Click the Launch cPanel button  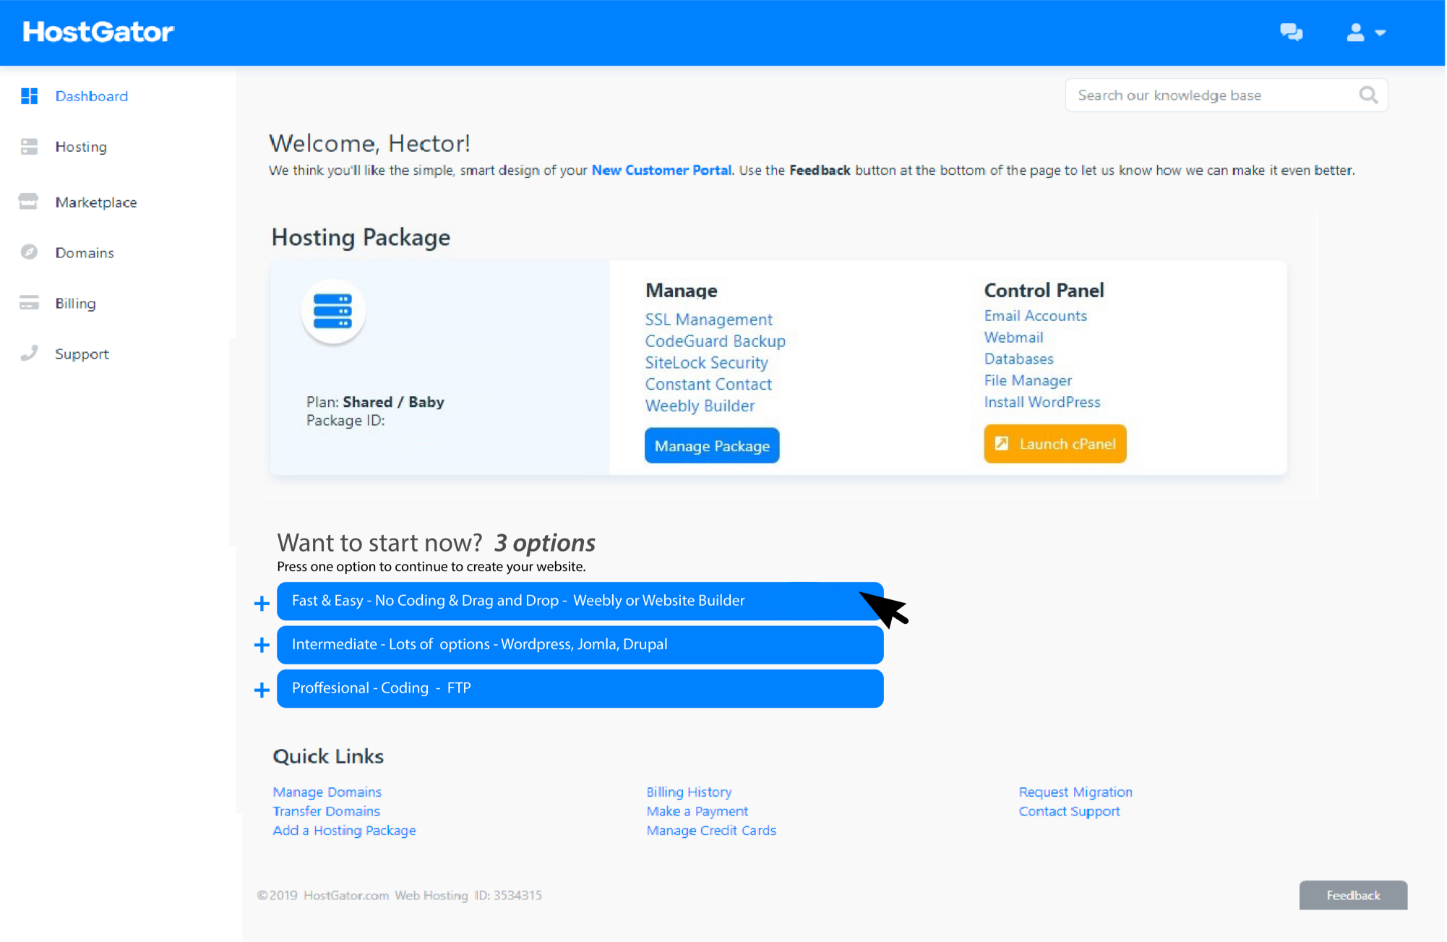(x=1055, y=444)
